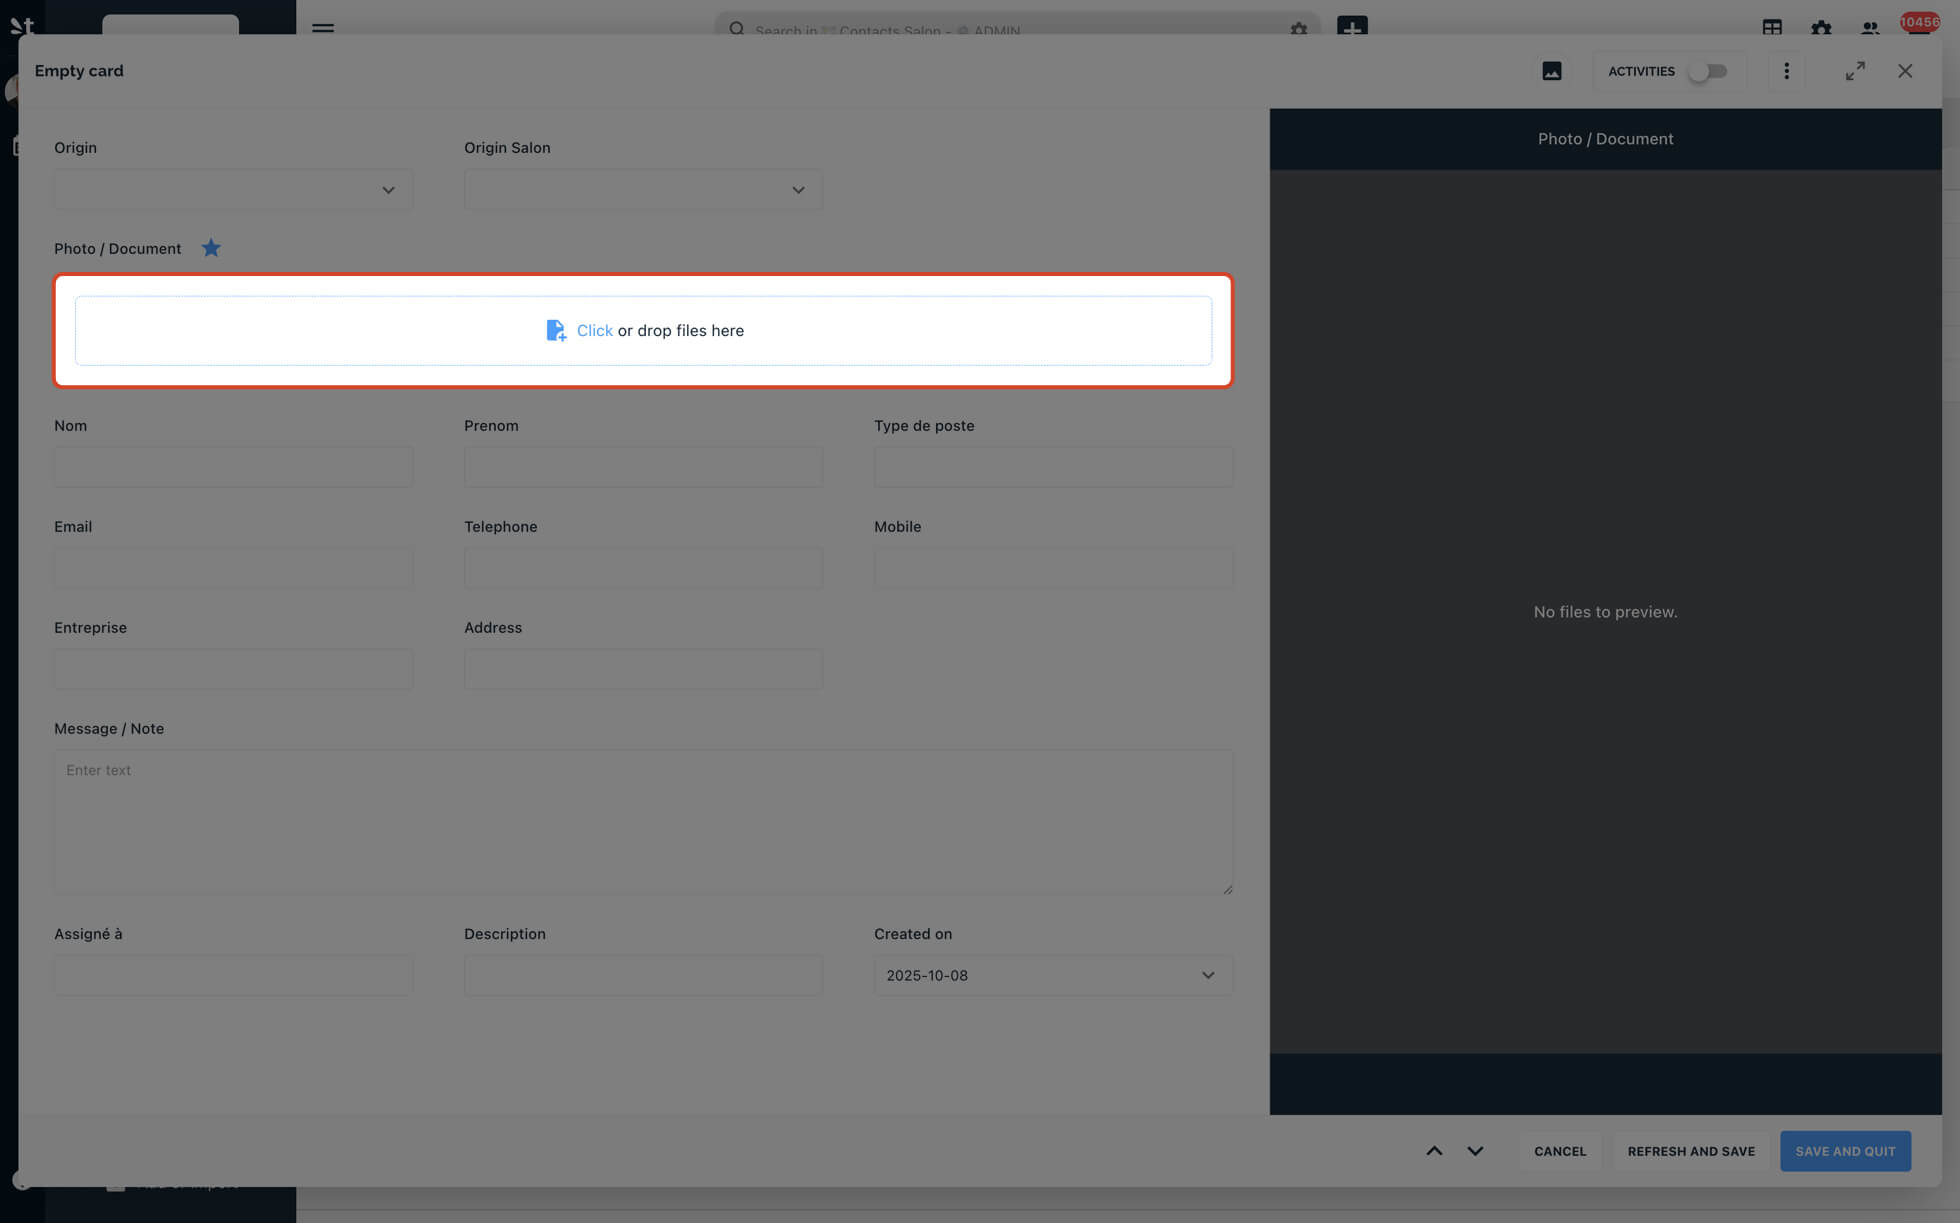Image resolution: width=1960 pixels, height=1223 pixels.
Task: Click the Type de poste field
Action: coord(1052,467)
